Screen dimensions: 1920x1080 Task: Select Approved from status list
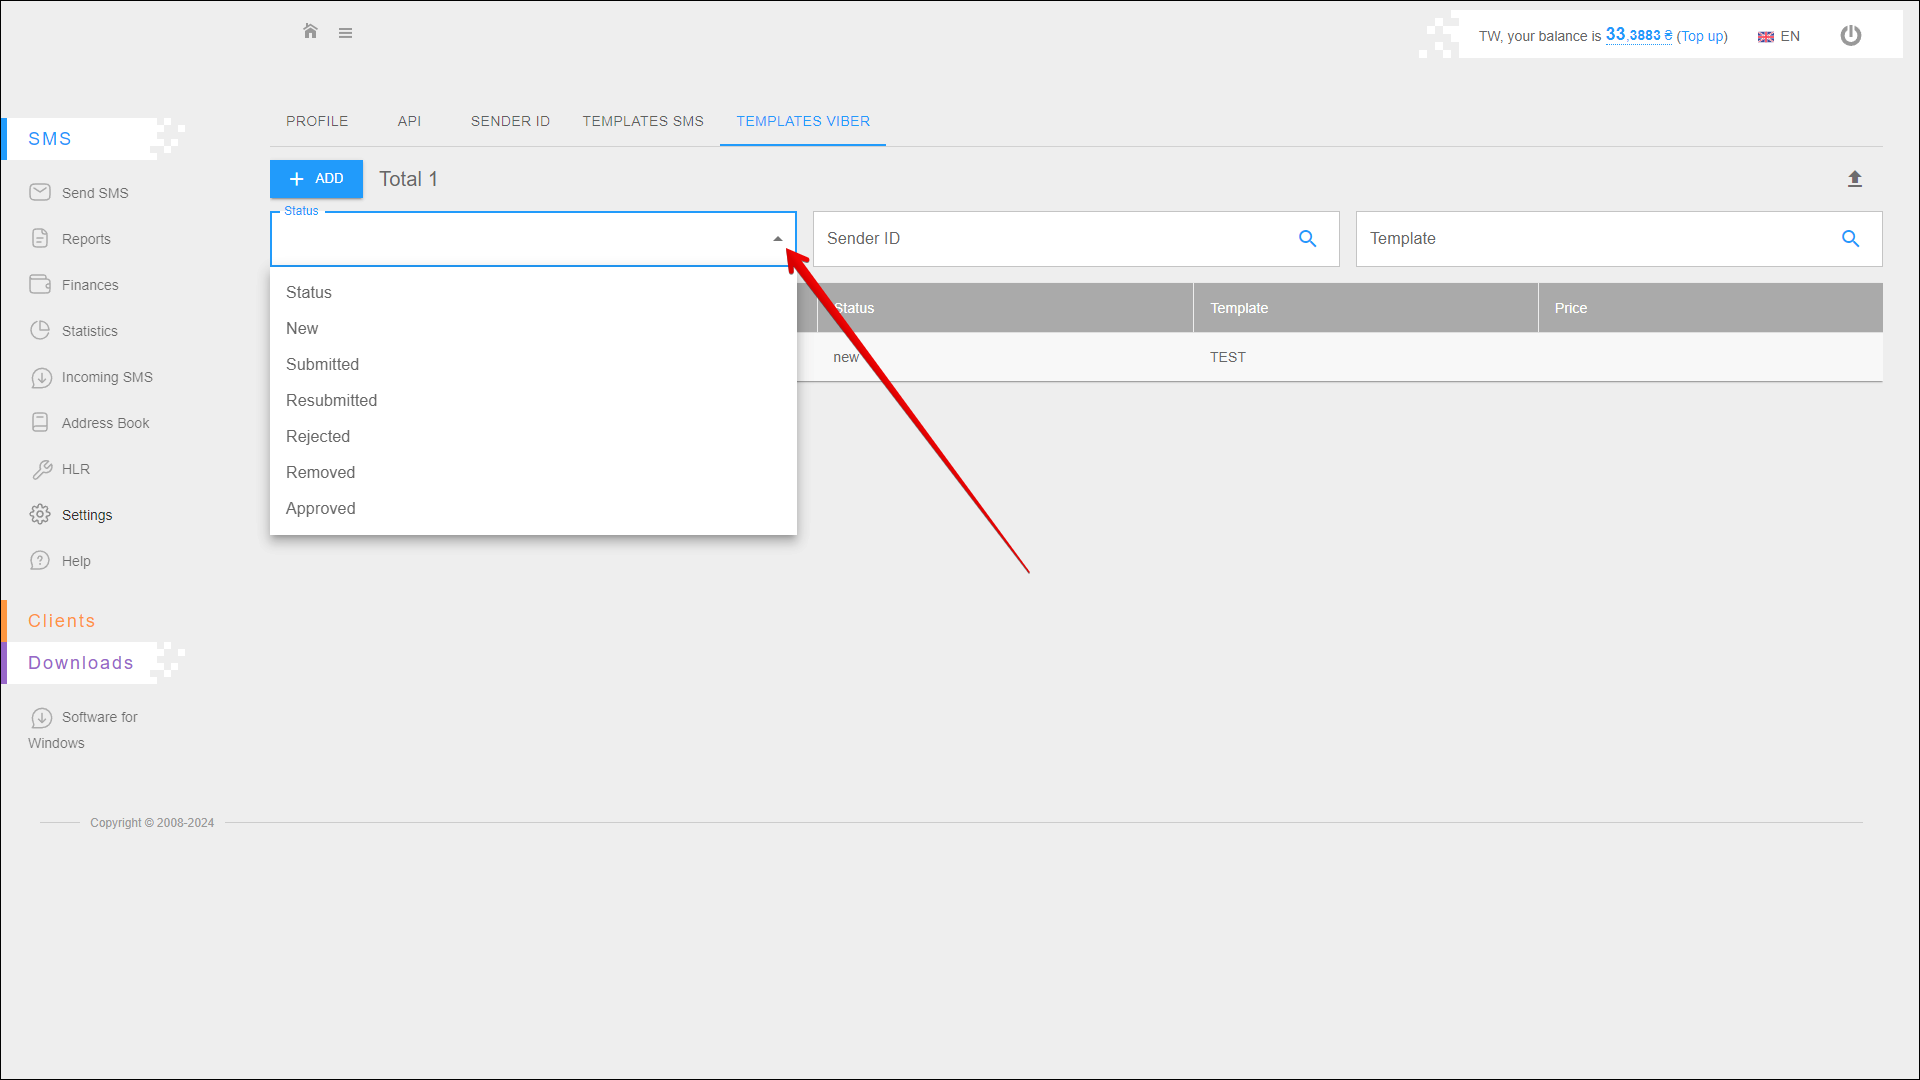point(320,508)
